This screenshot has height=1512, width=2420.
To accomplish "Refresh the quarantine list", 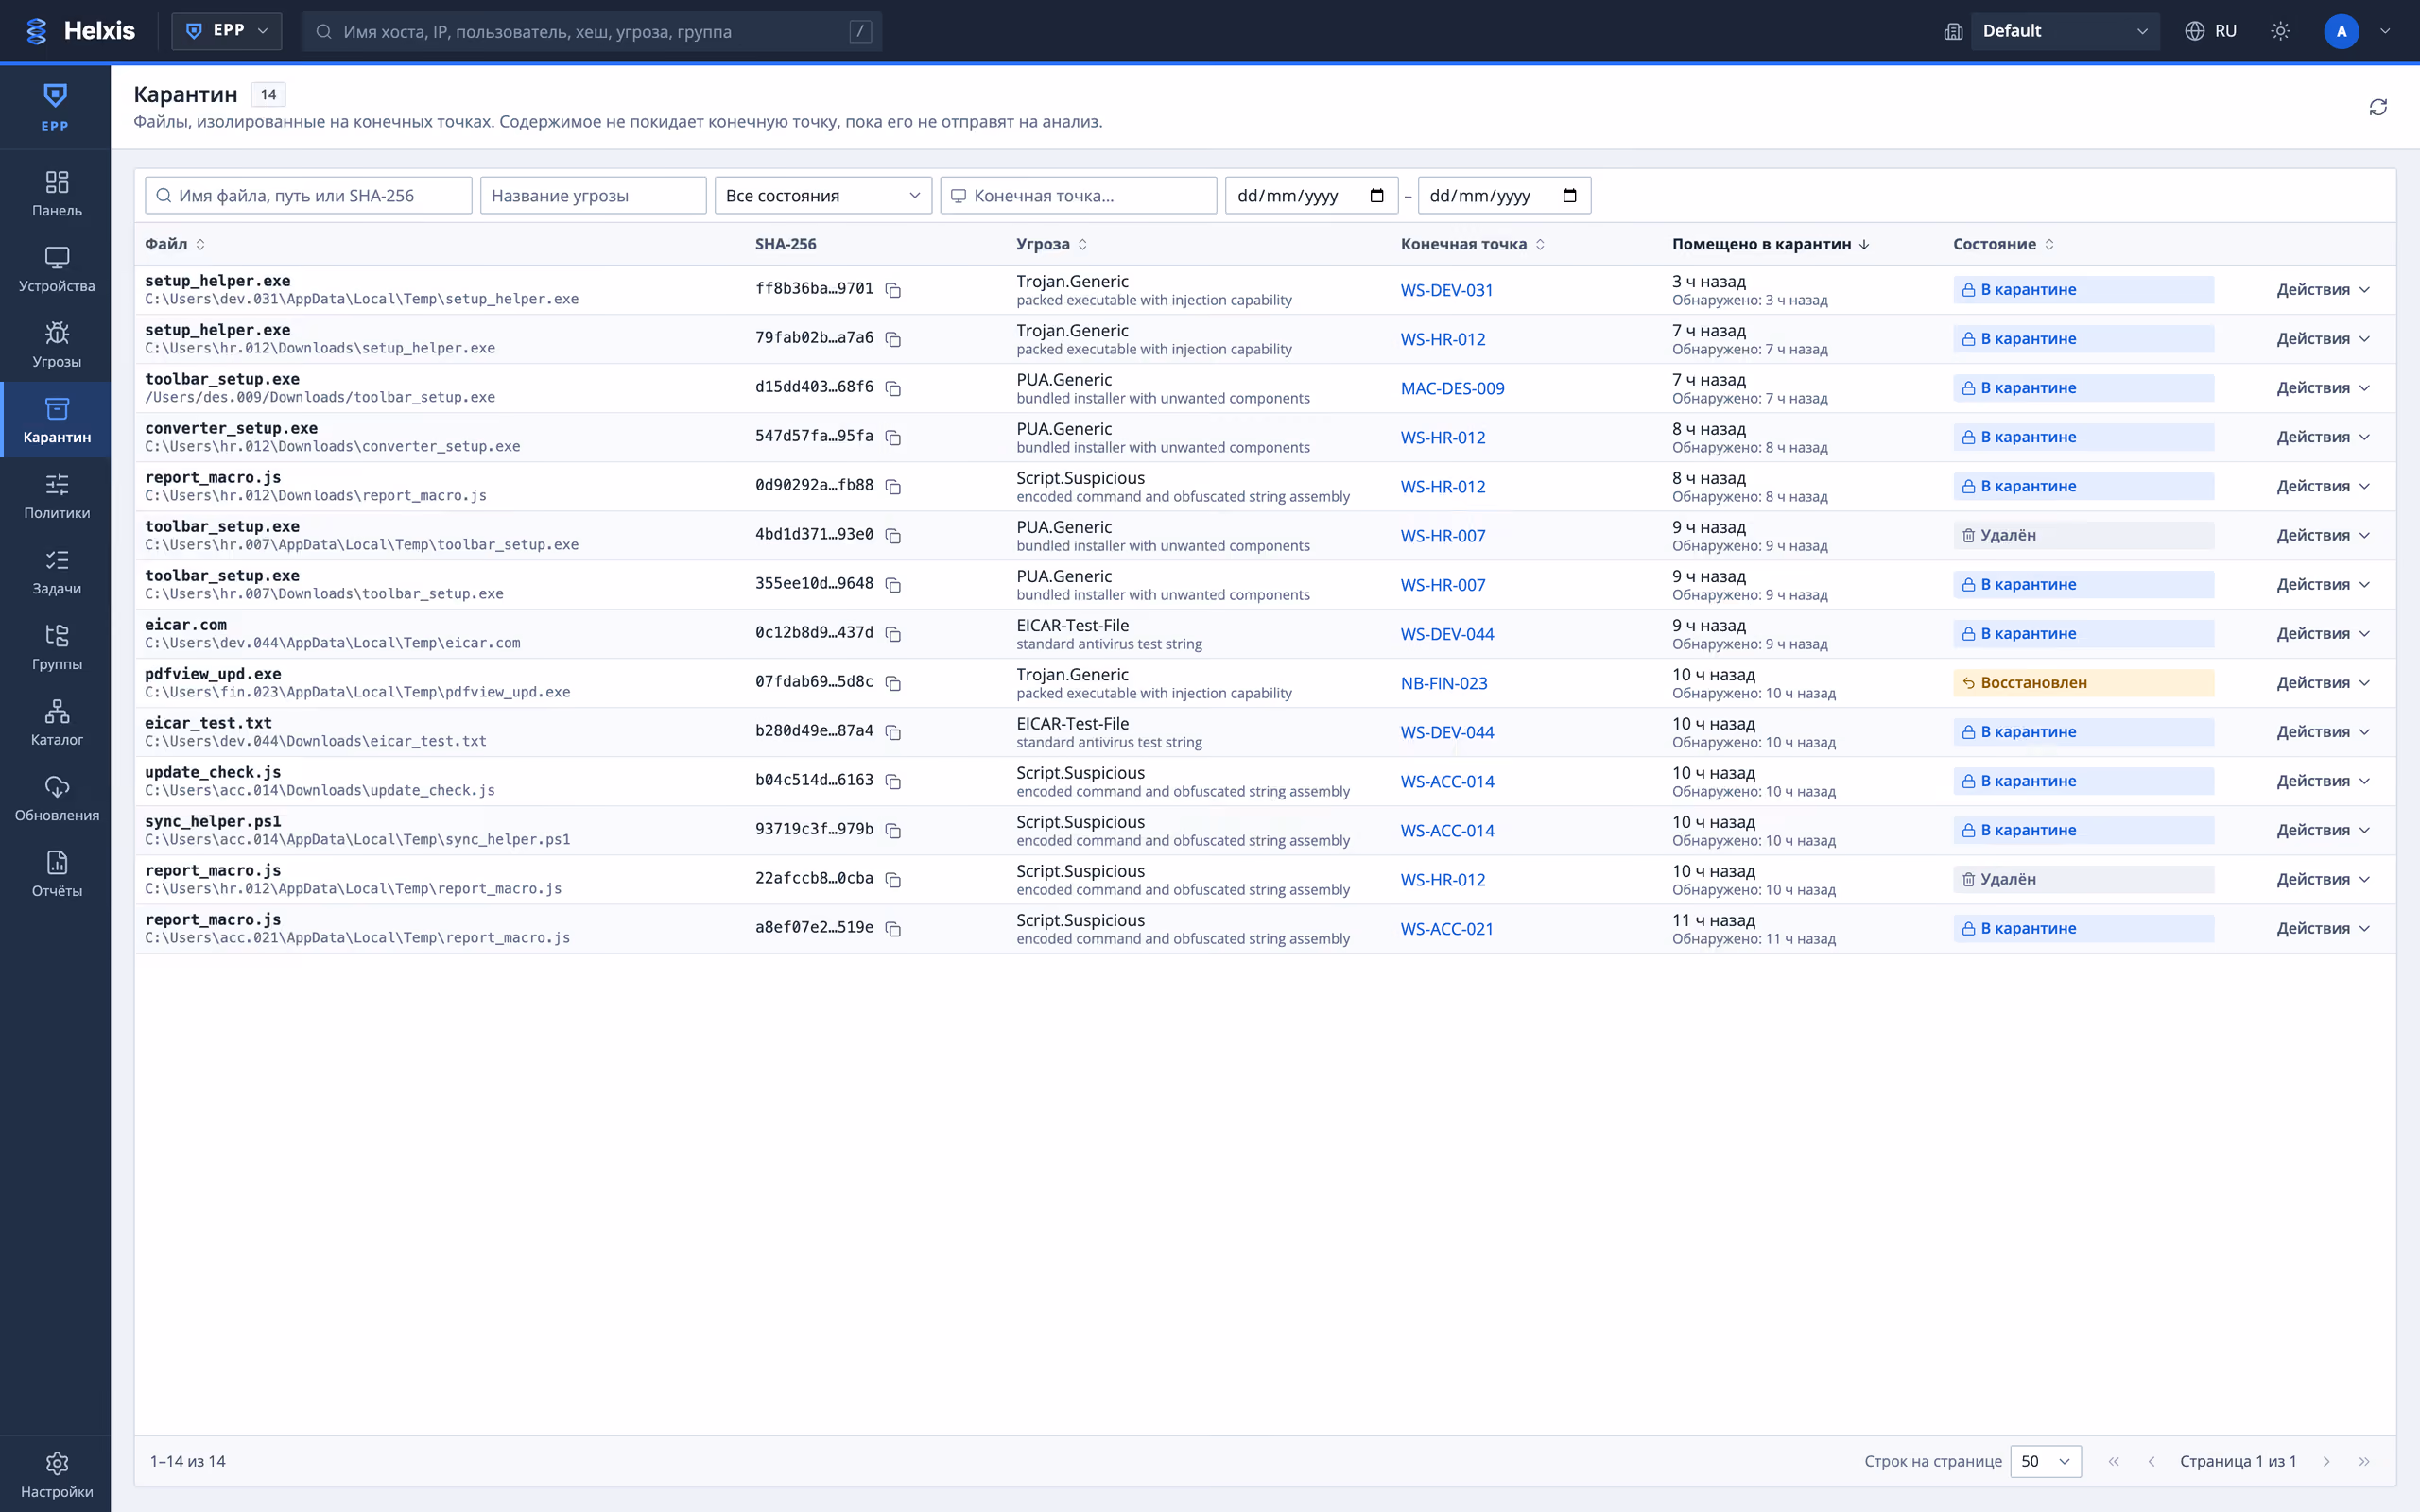I will pyautogui.click(x=2377, y=107).
